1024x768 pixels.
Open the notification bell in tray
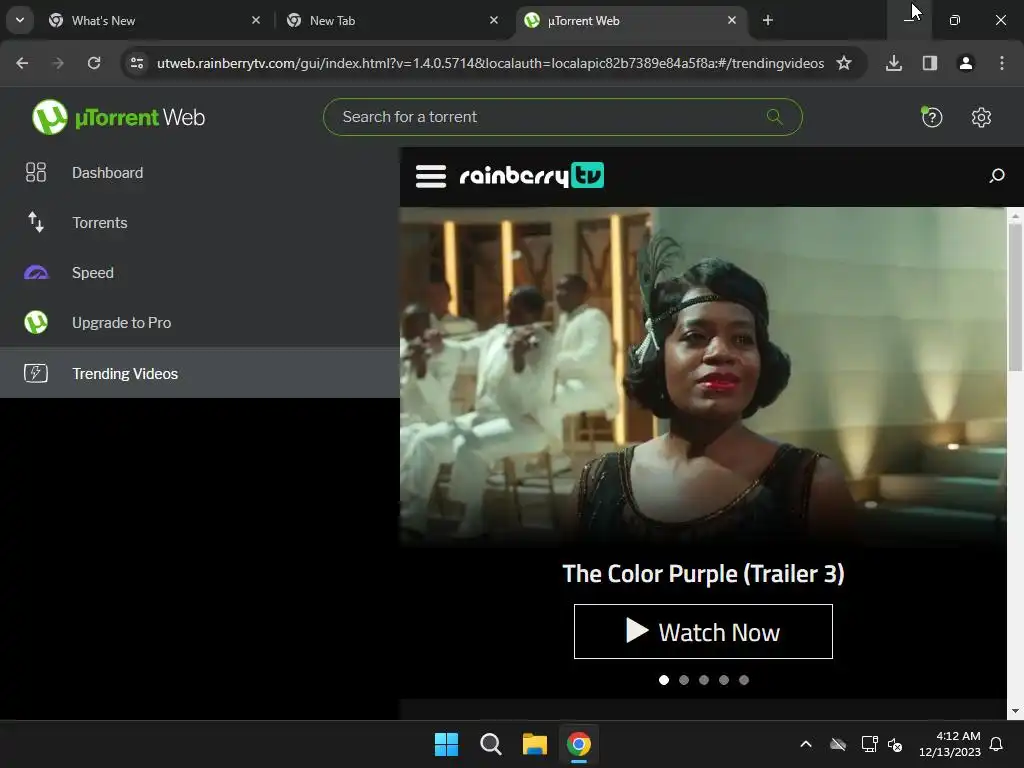coord(997,744)
